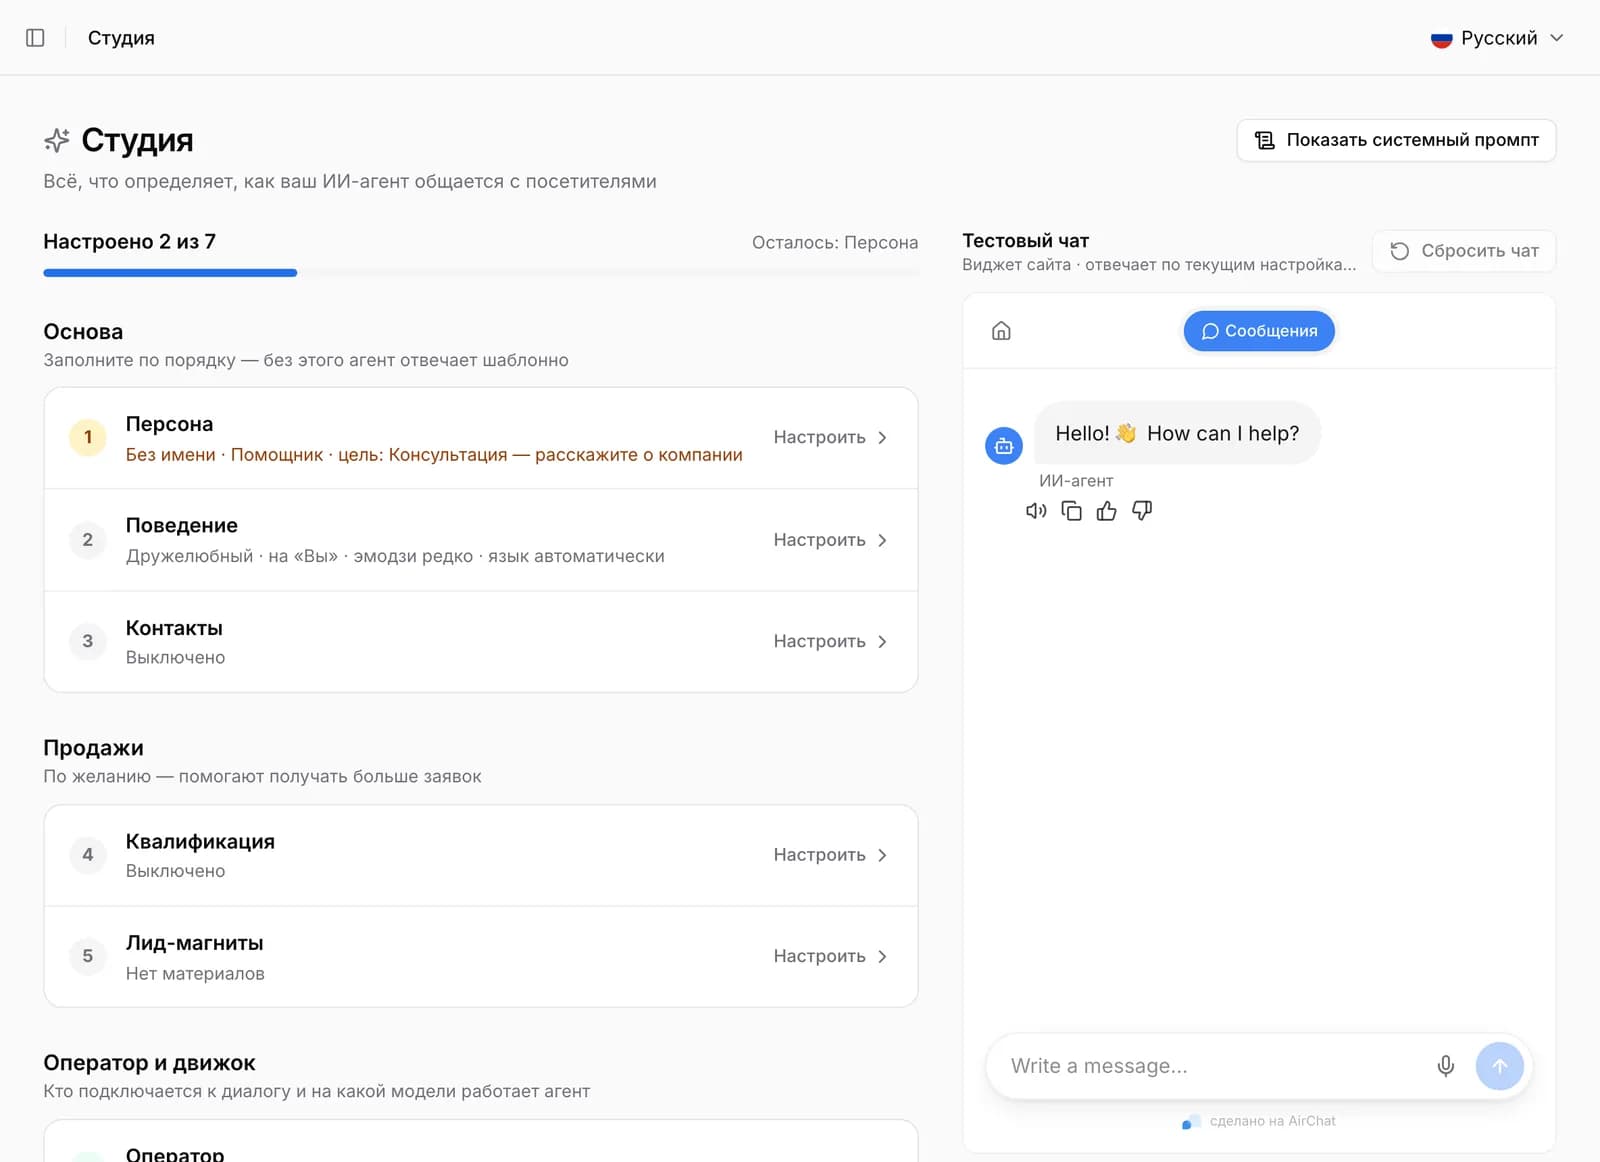This screenshot has height=1162, width=1600.
Task: Click the bot avatar icon
Action: (x=1004, y=446)
